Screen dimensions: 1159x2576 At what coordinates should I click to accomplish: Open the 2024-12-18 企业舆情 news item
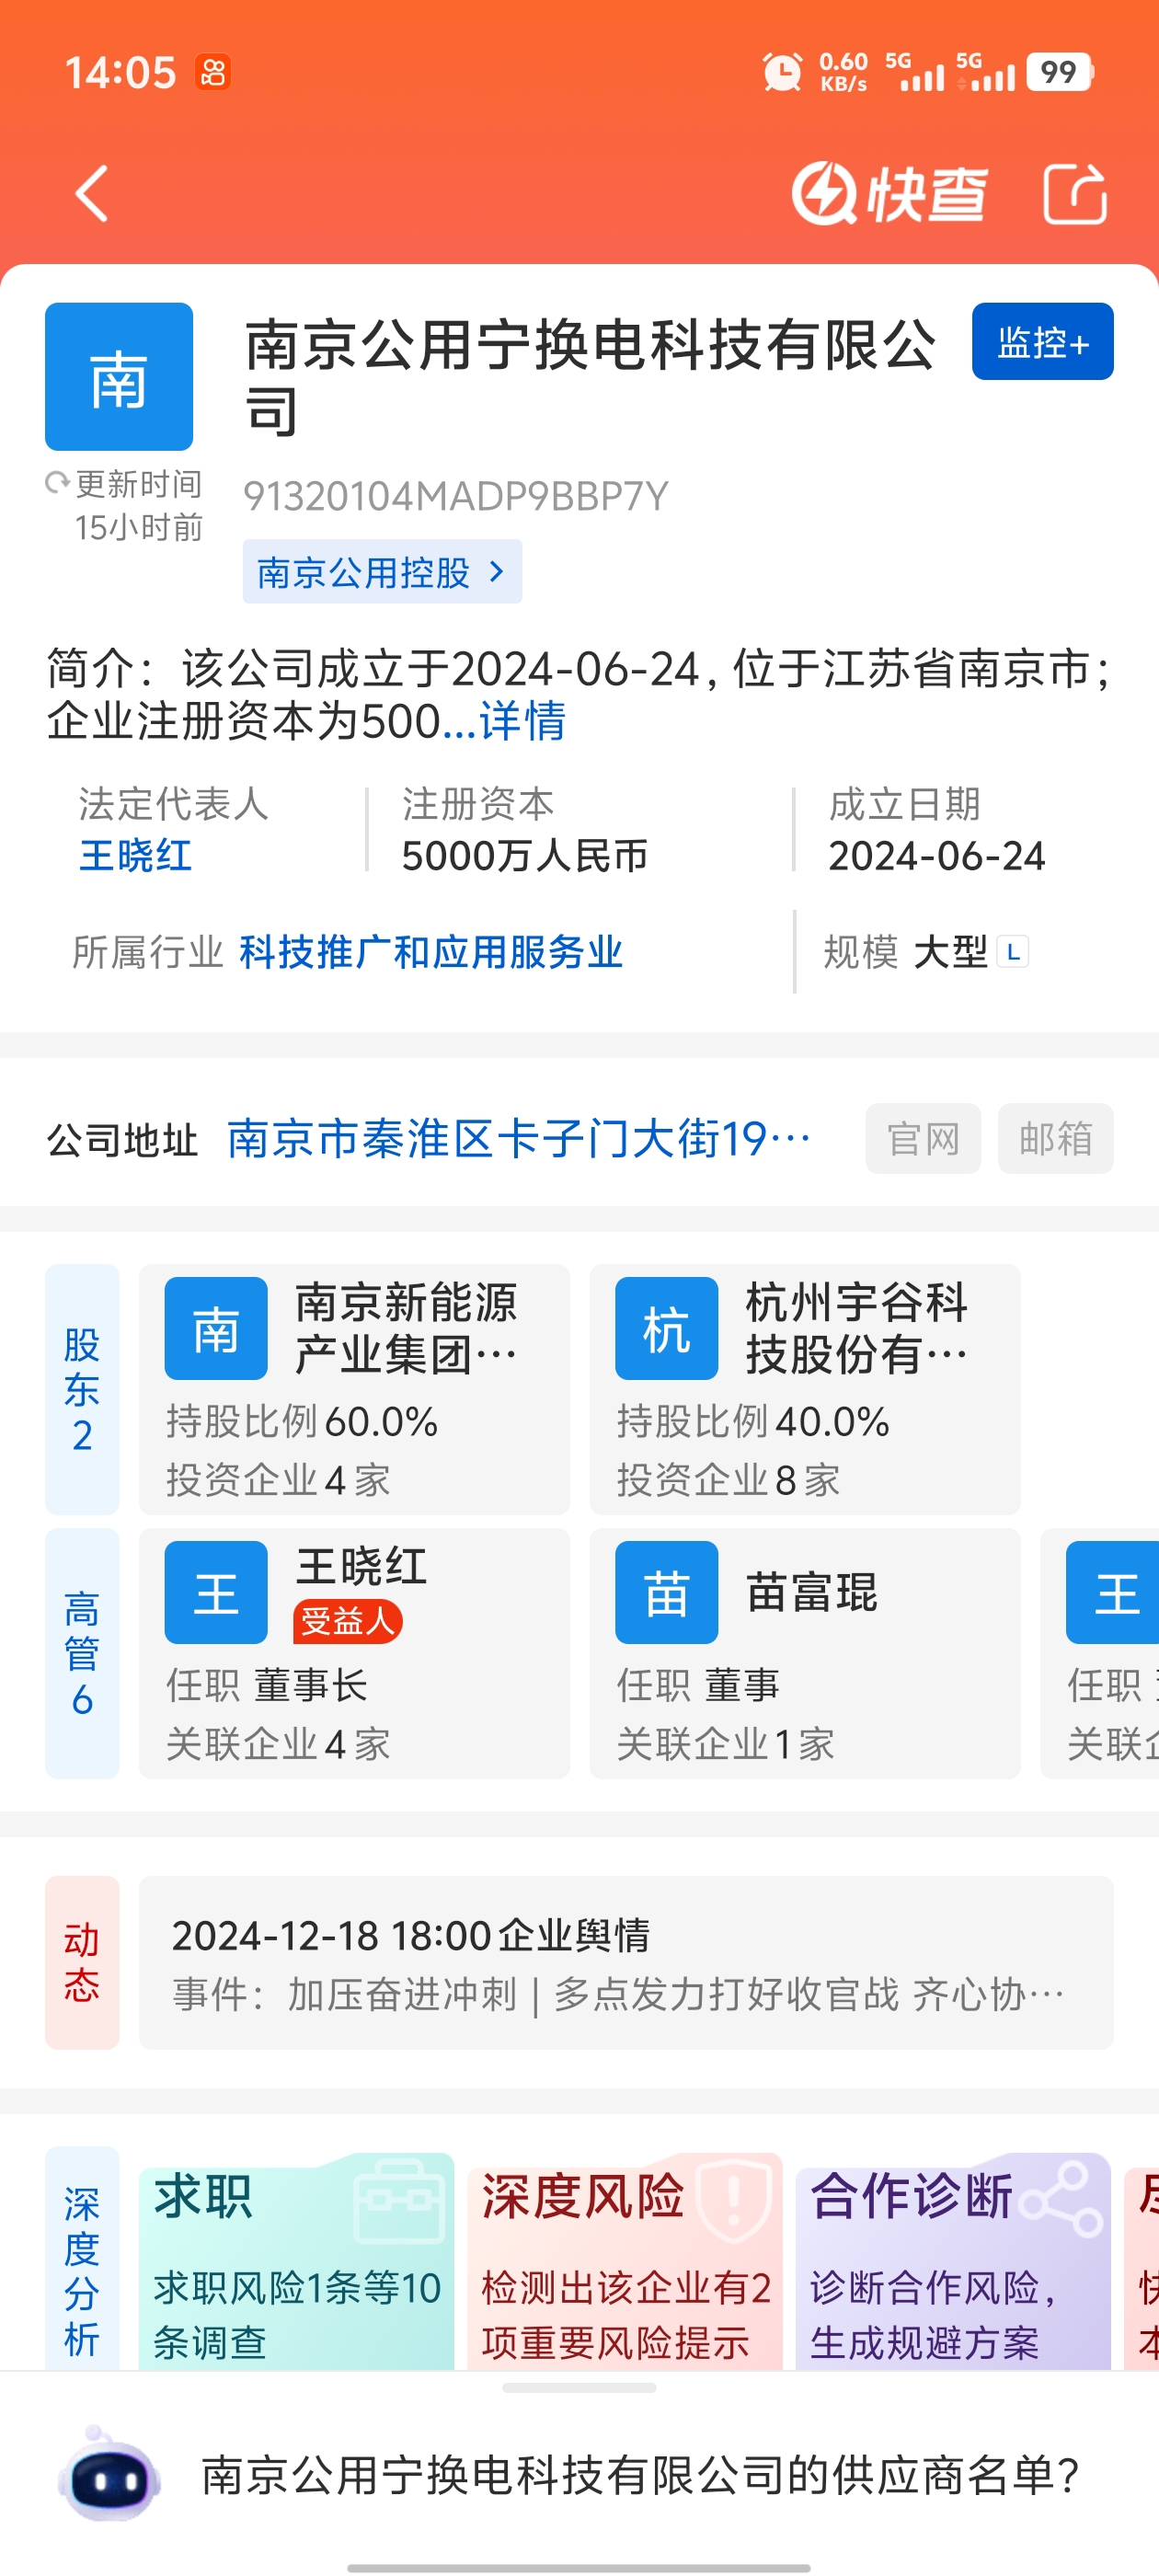pos(626,1962)
